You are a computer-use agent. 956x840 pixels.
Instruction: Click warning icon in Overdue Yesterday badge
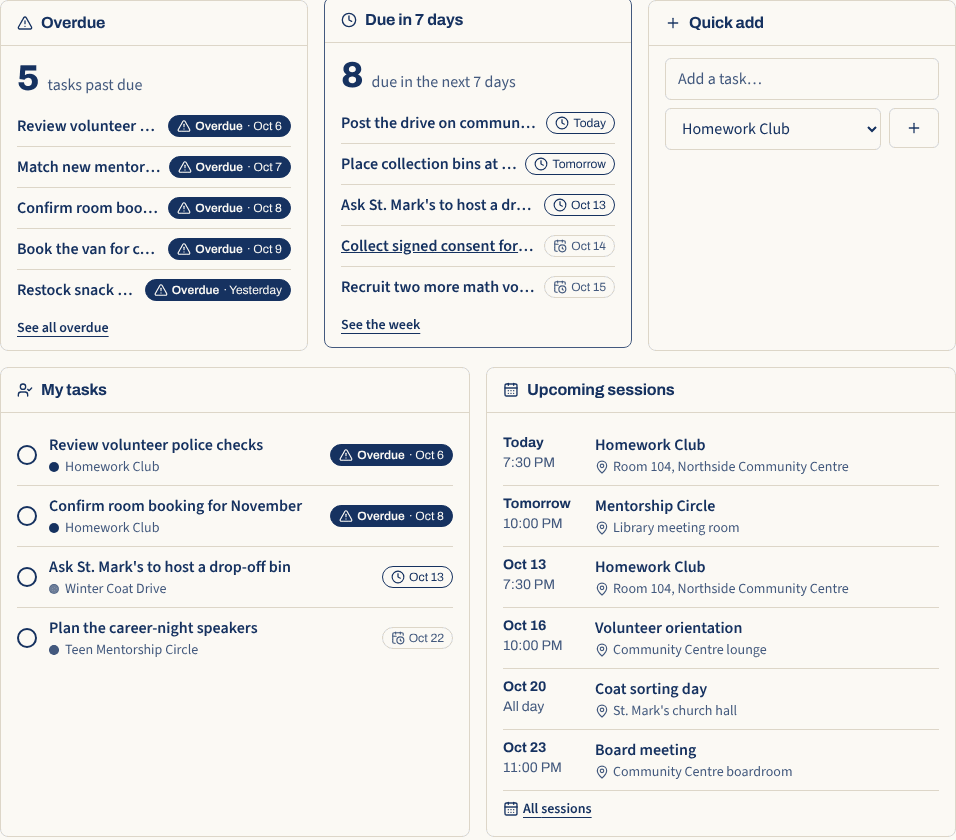[x=161, y=290]
